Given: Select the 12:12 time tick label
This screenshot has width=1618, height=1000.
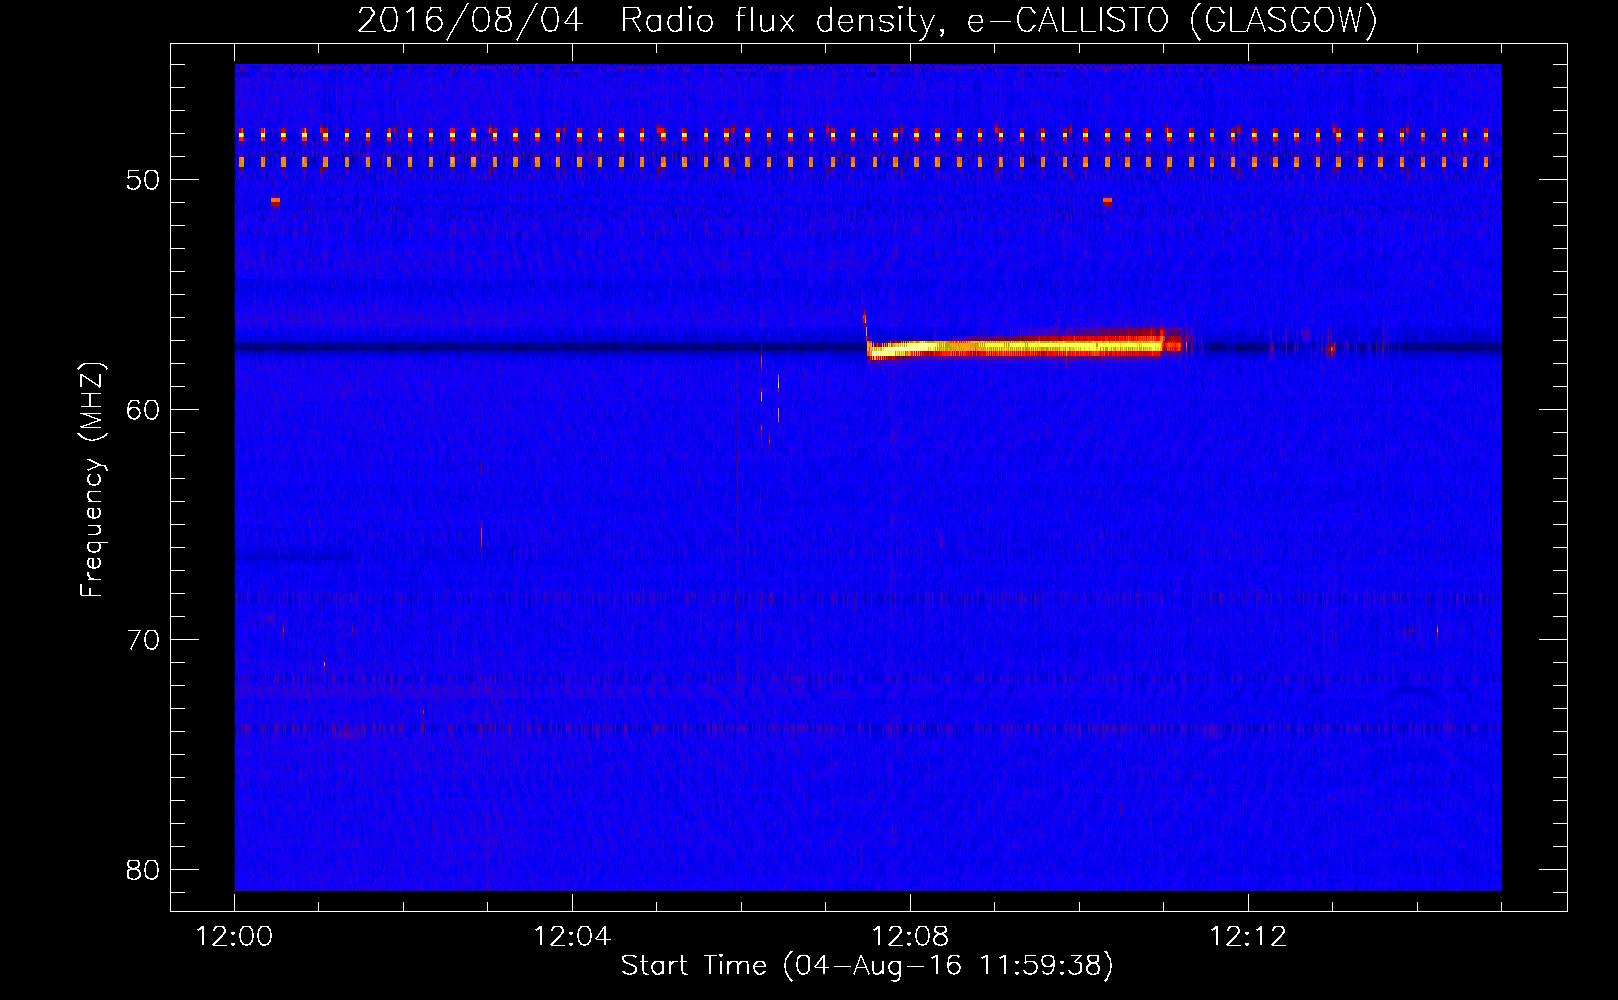Looking at the screenshot, I should (1248, 937).
